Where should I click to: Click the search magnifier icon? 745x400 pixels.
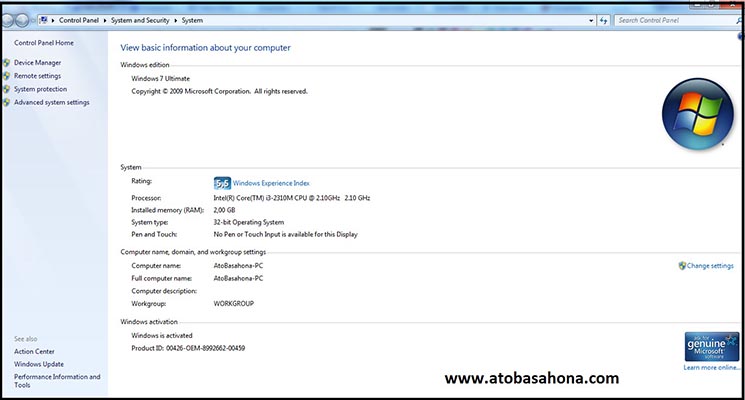(739, 20)
